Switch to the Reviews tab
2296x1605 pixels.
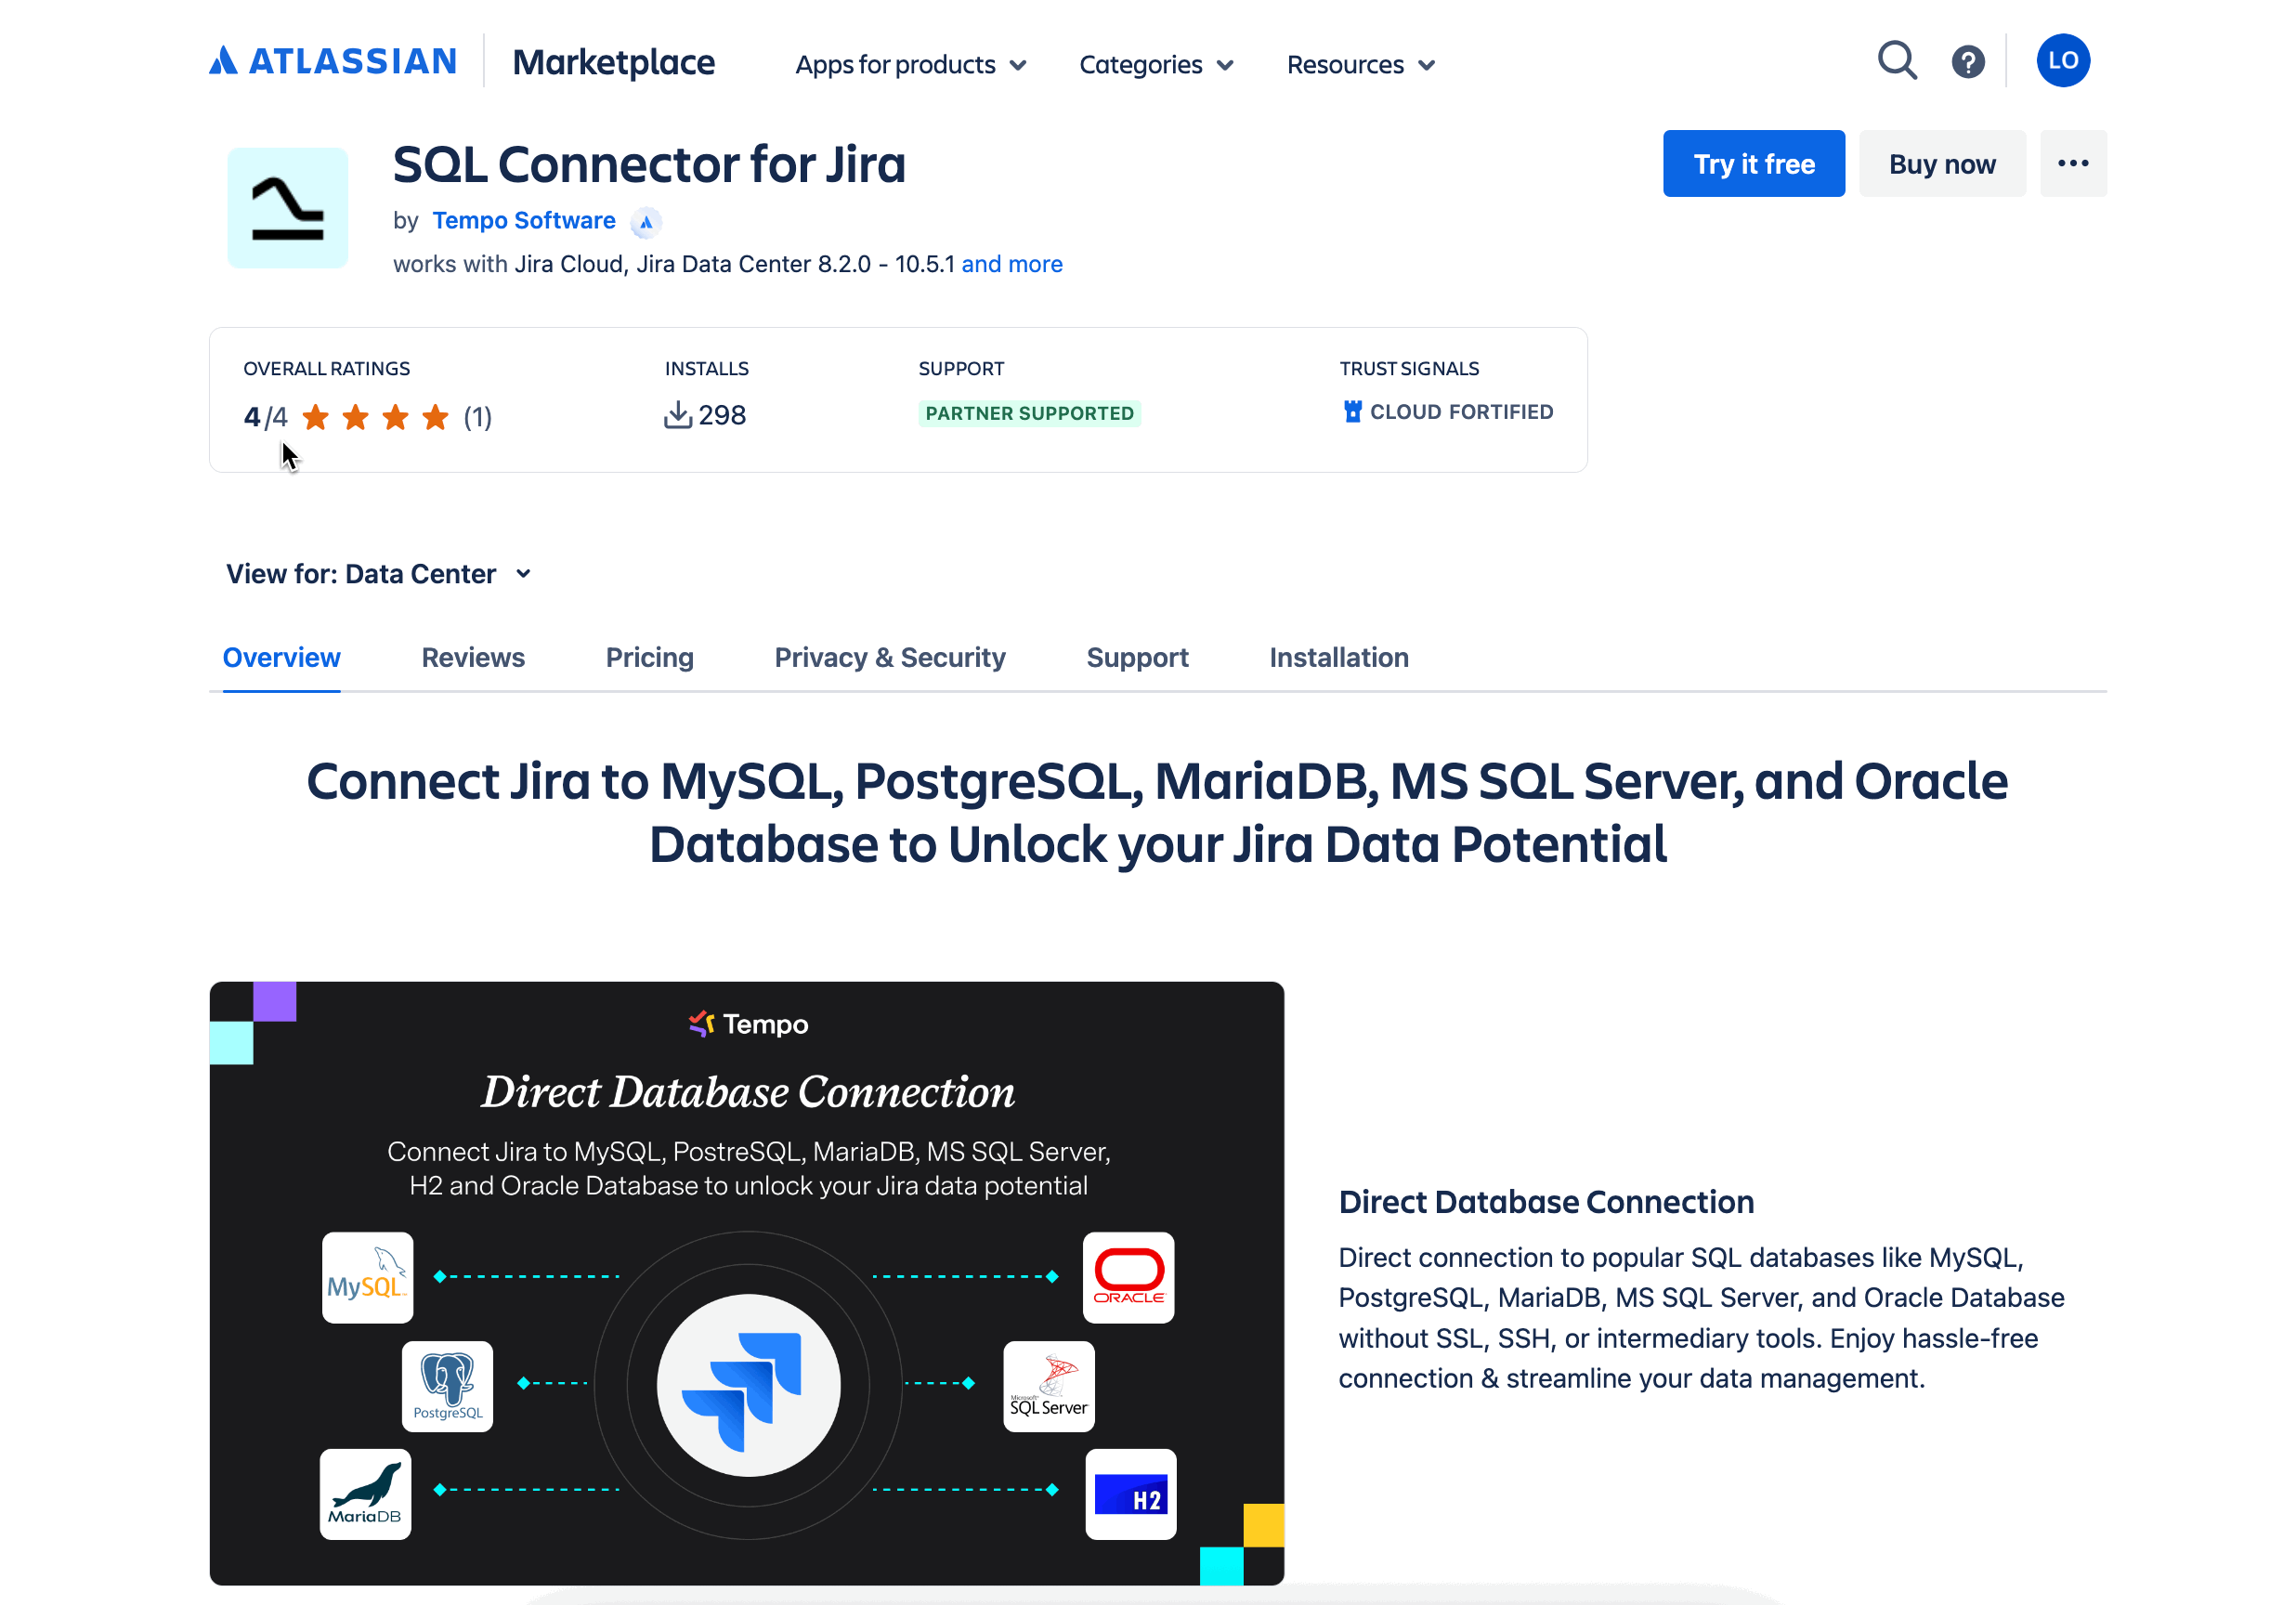(x=473, y=657)
